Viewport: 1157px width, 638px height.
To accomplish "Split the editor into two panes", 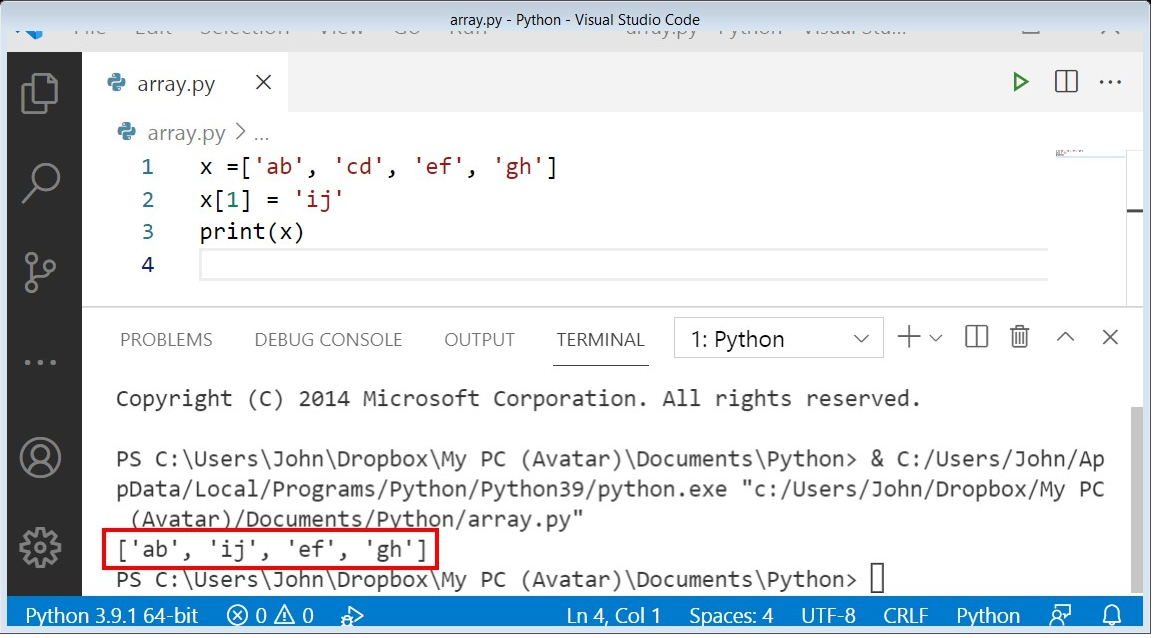I will click(x=1066, y=82).
